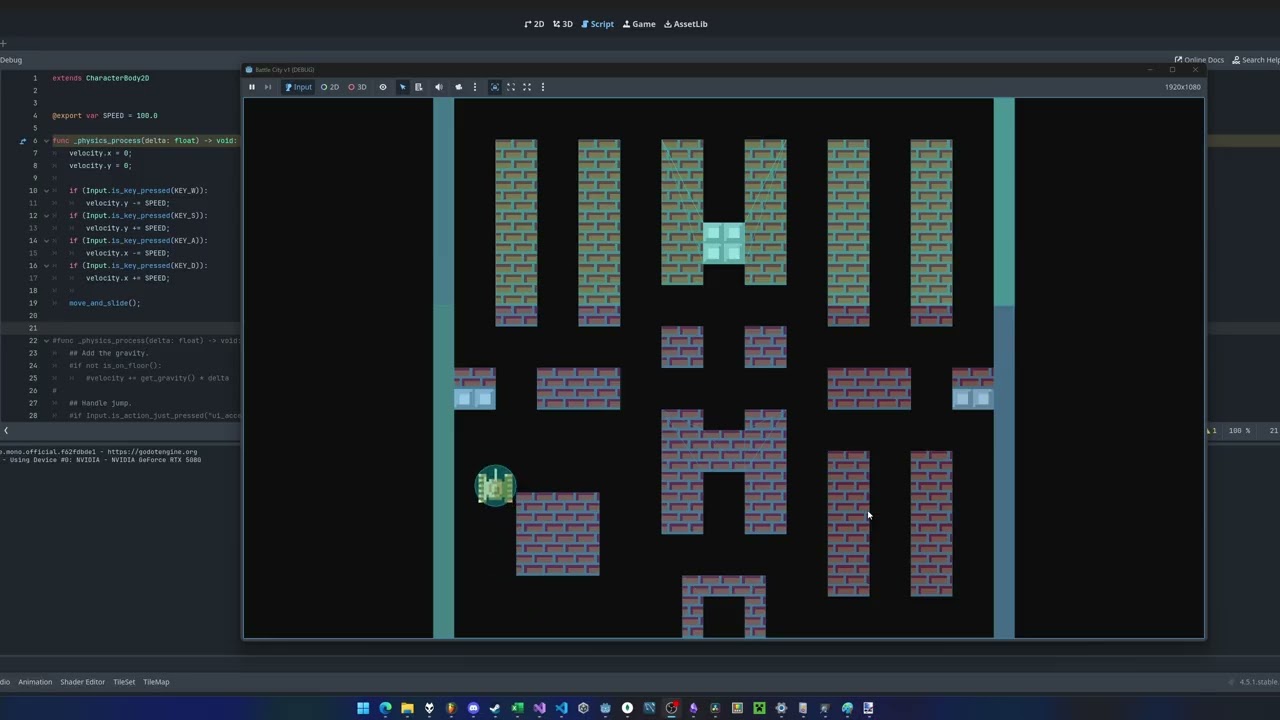This screenshot has width=1280, height=720.
Task: Open File Explorer from taskbar
Action: [407, 708]
